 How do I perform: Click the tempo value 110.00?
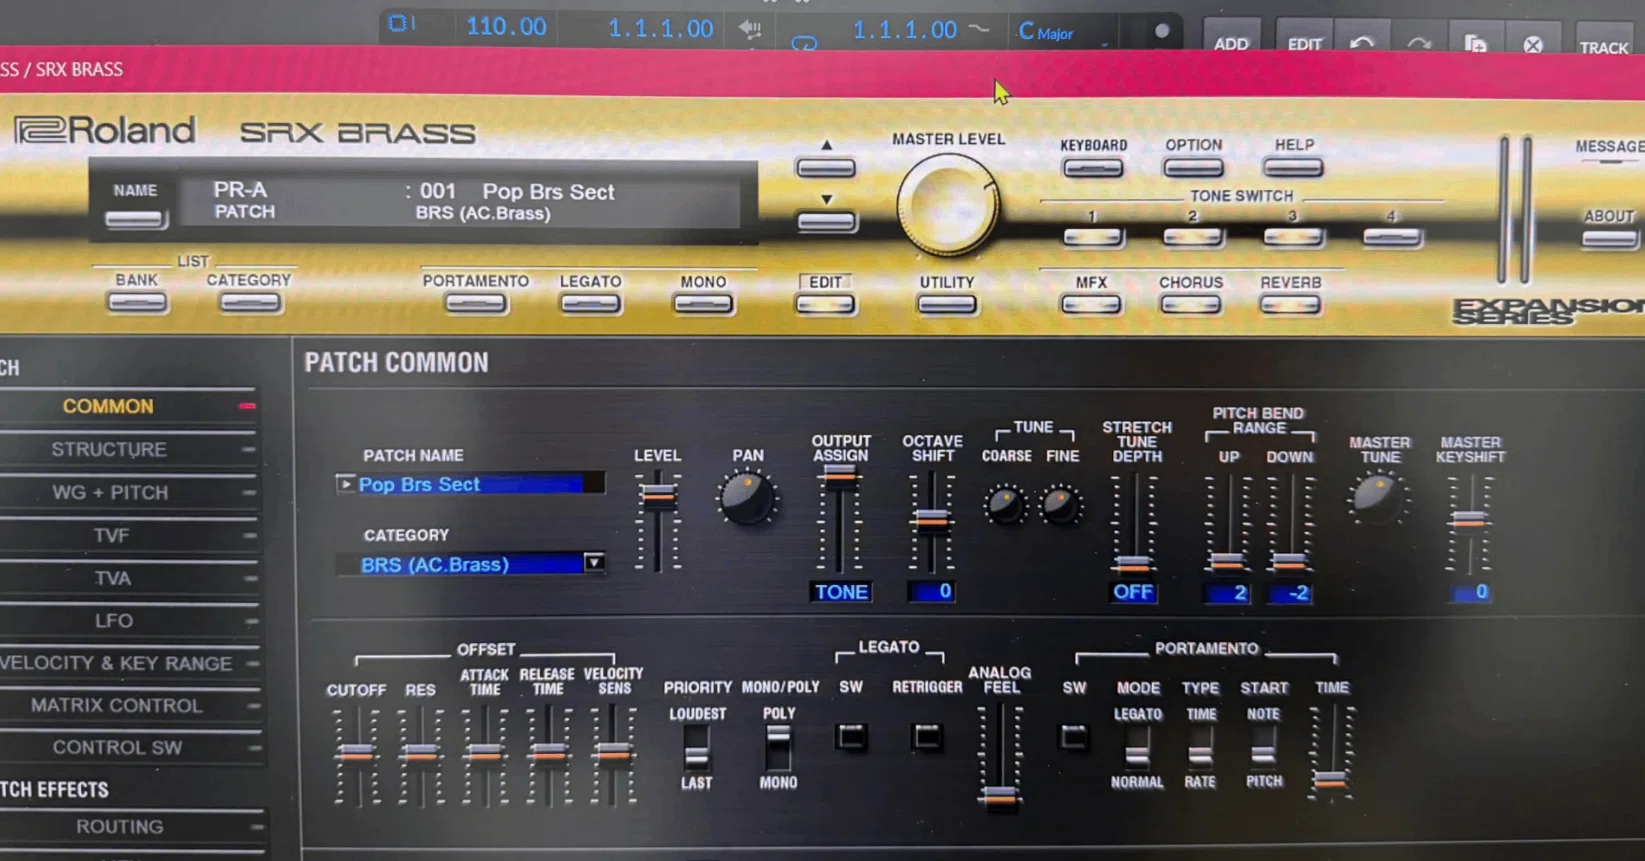coord(506,27)
